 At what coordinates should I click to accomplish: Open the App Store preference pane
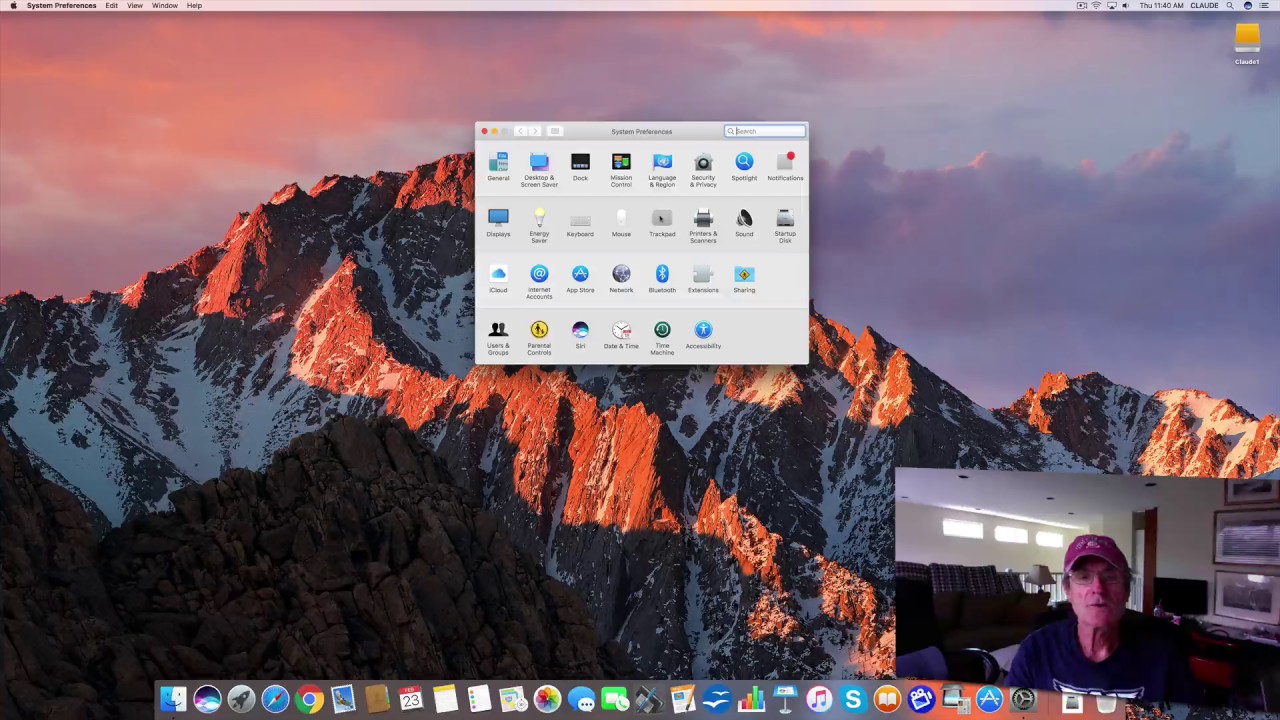(580, 279)
